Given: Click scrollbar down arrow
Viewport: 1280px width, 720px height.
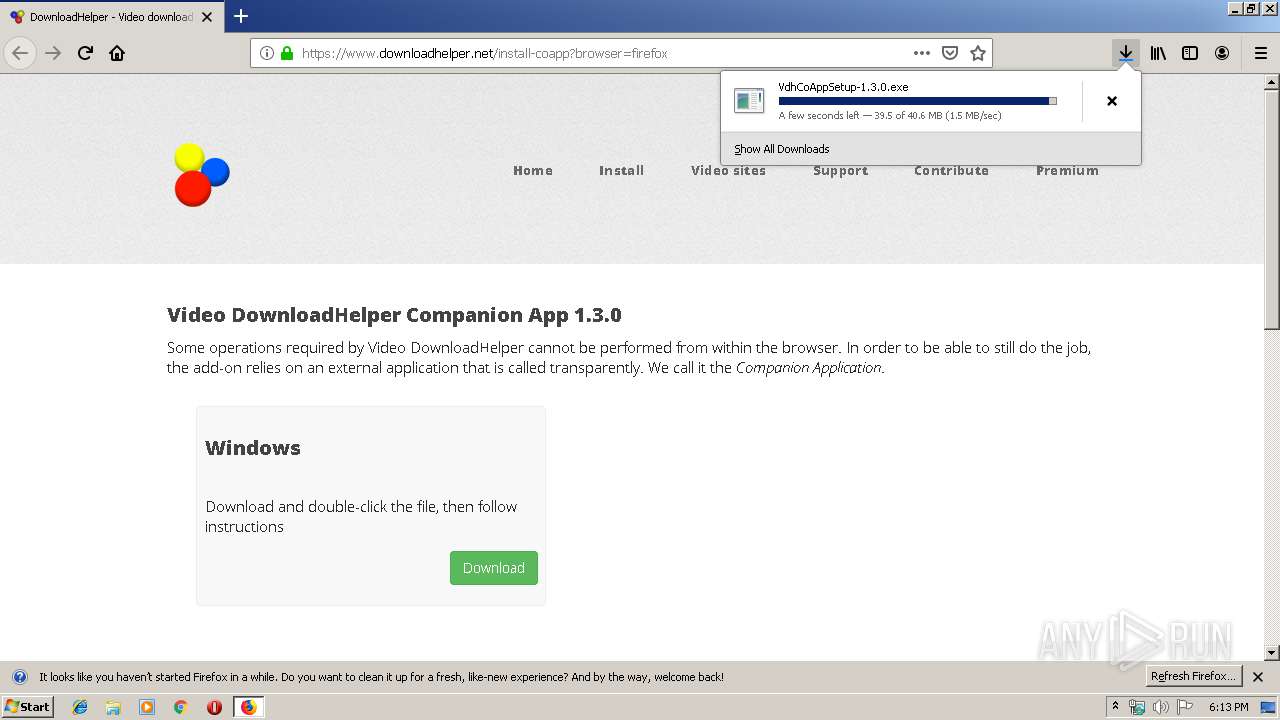Looking at the screenshot, I should pos(1272,653).
